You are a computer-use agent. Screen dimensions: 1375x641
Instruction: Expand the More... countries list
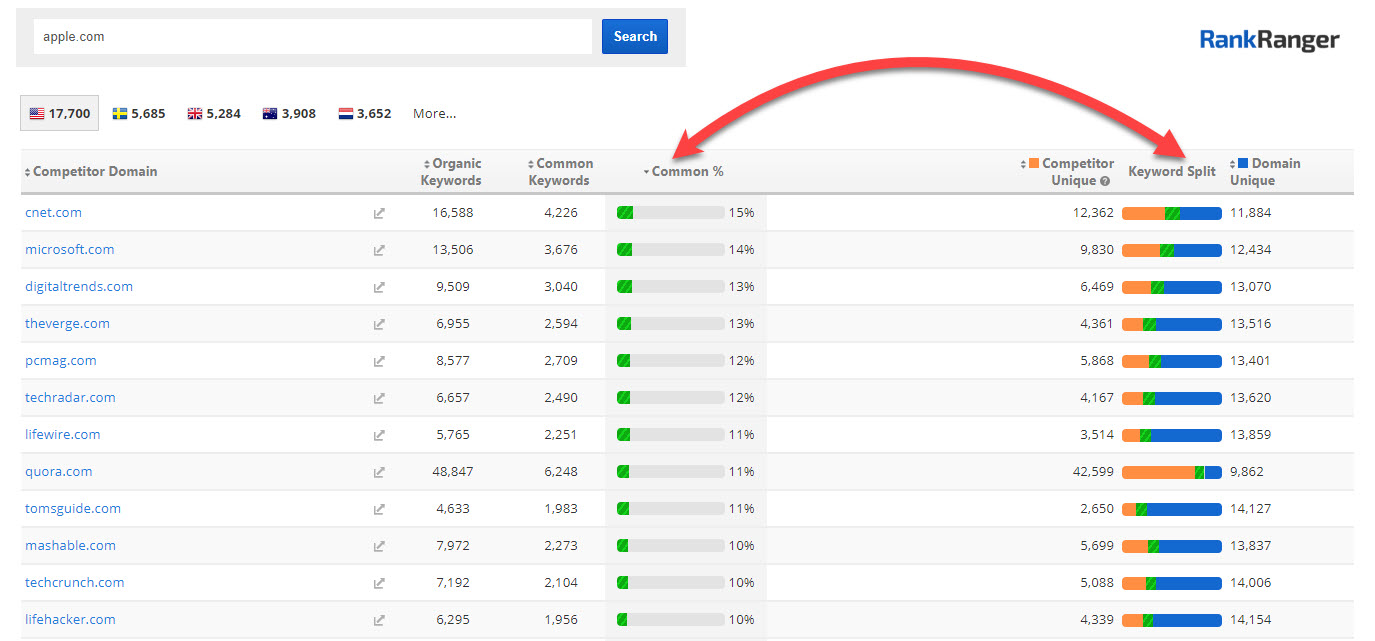pyautogui.click(x=434, y=114)
